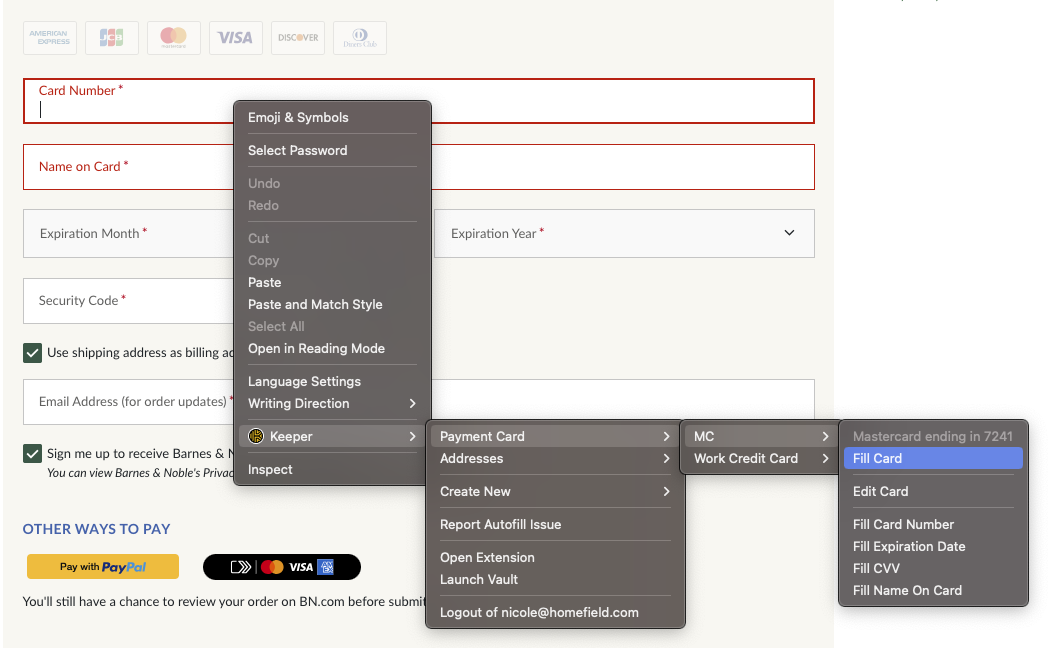The image size is (1052, 648).
Task: Click the Pay with PayPal button
Action: pyautogui.click(x=102, y=566)
